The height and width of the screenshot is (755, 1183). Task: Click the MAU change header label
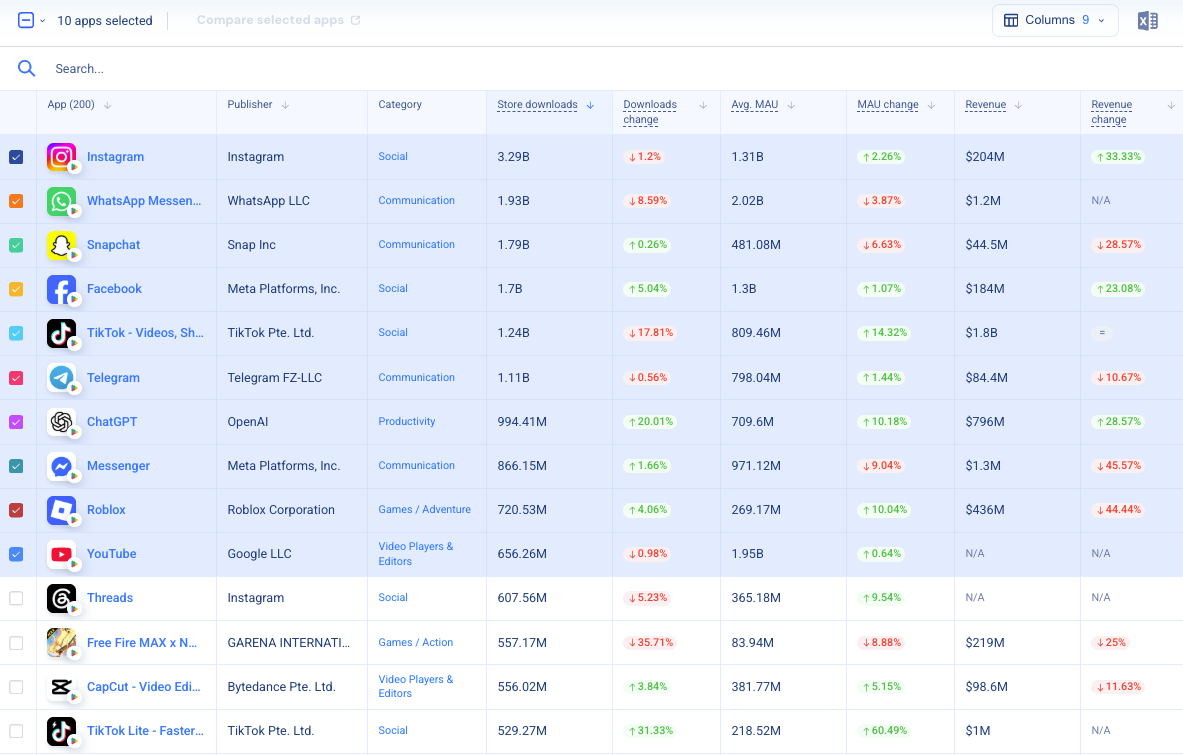point(888,105)
